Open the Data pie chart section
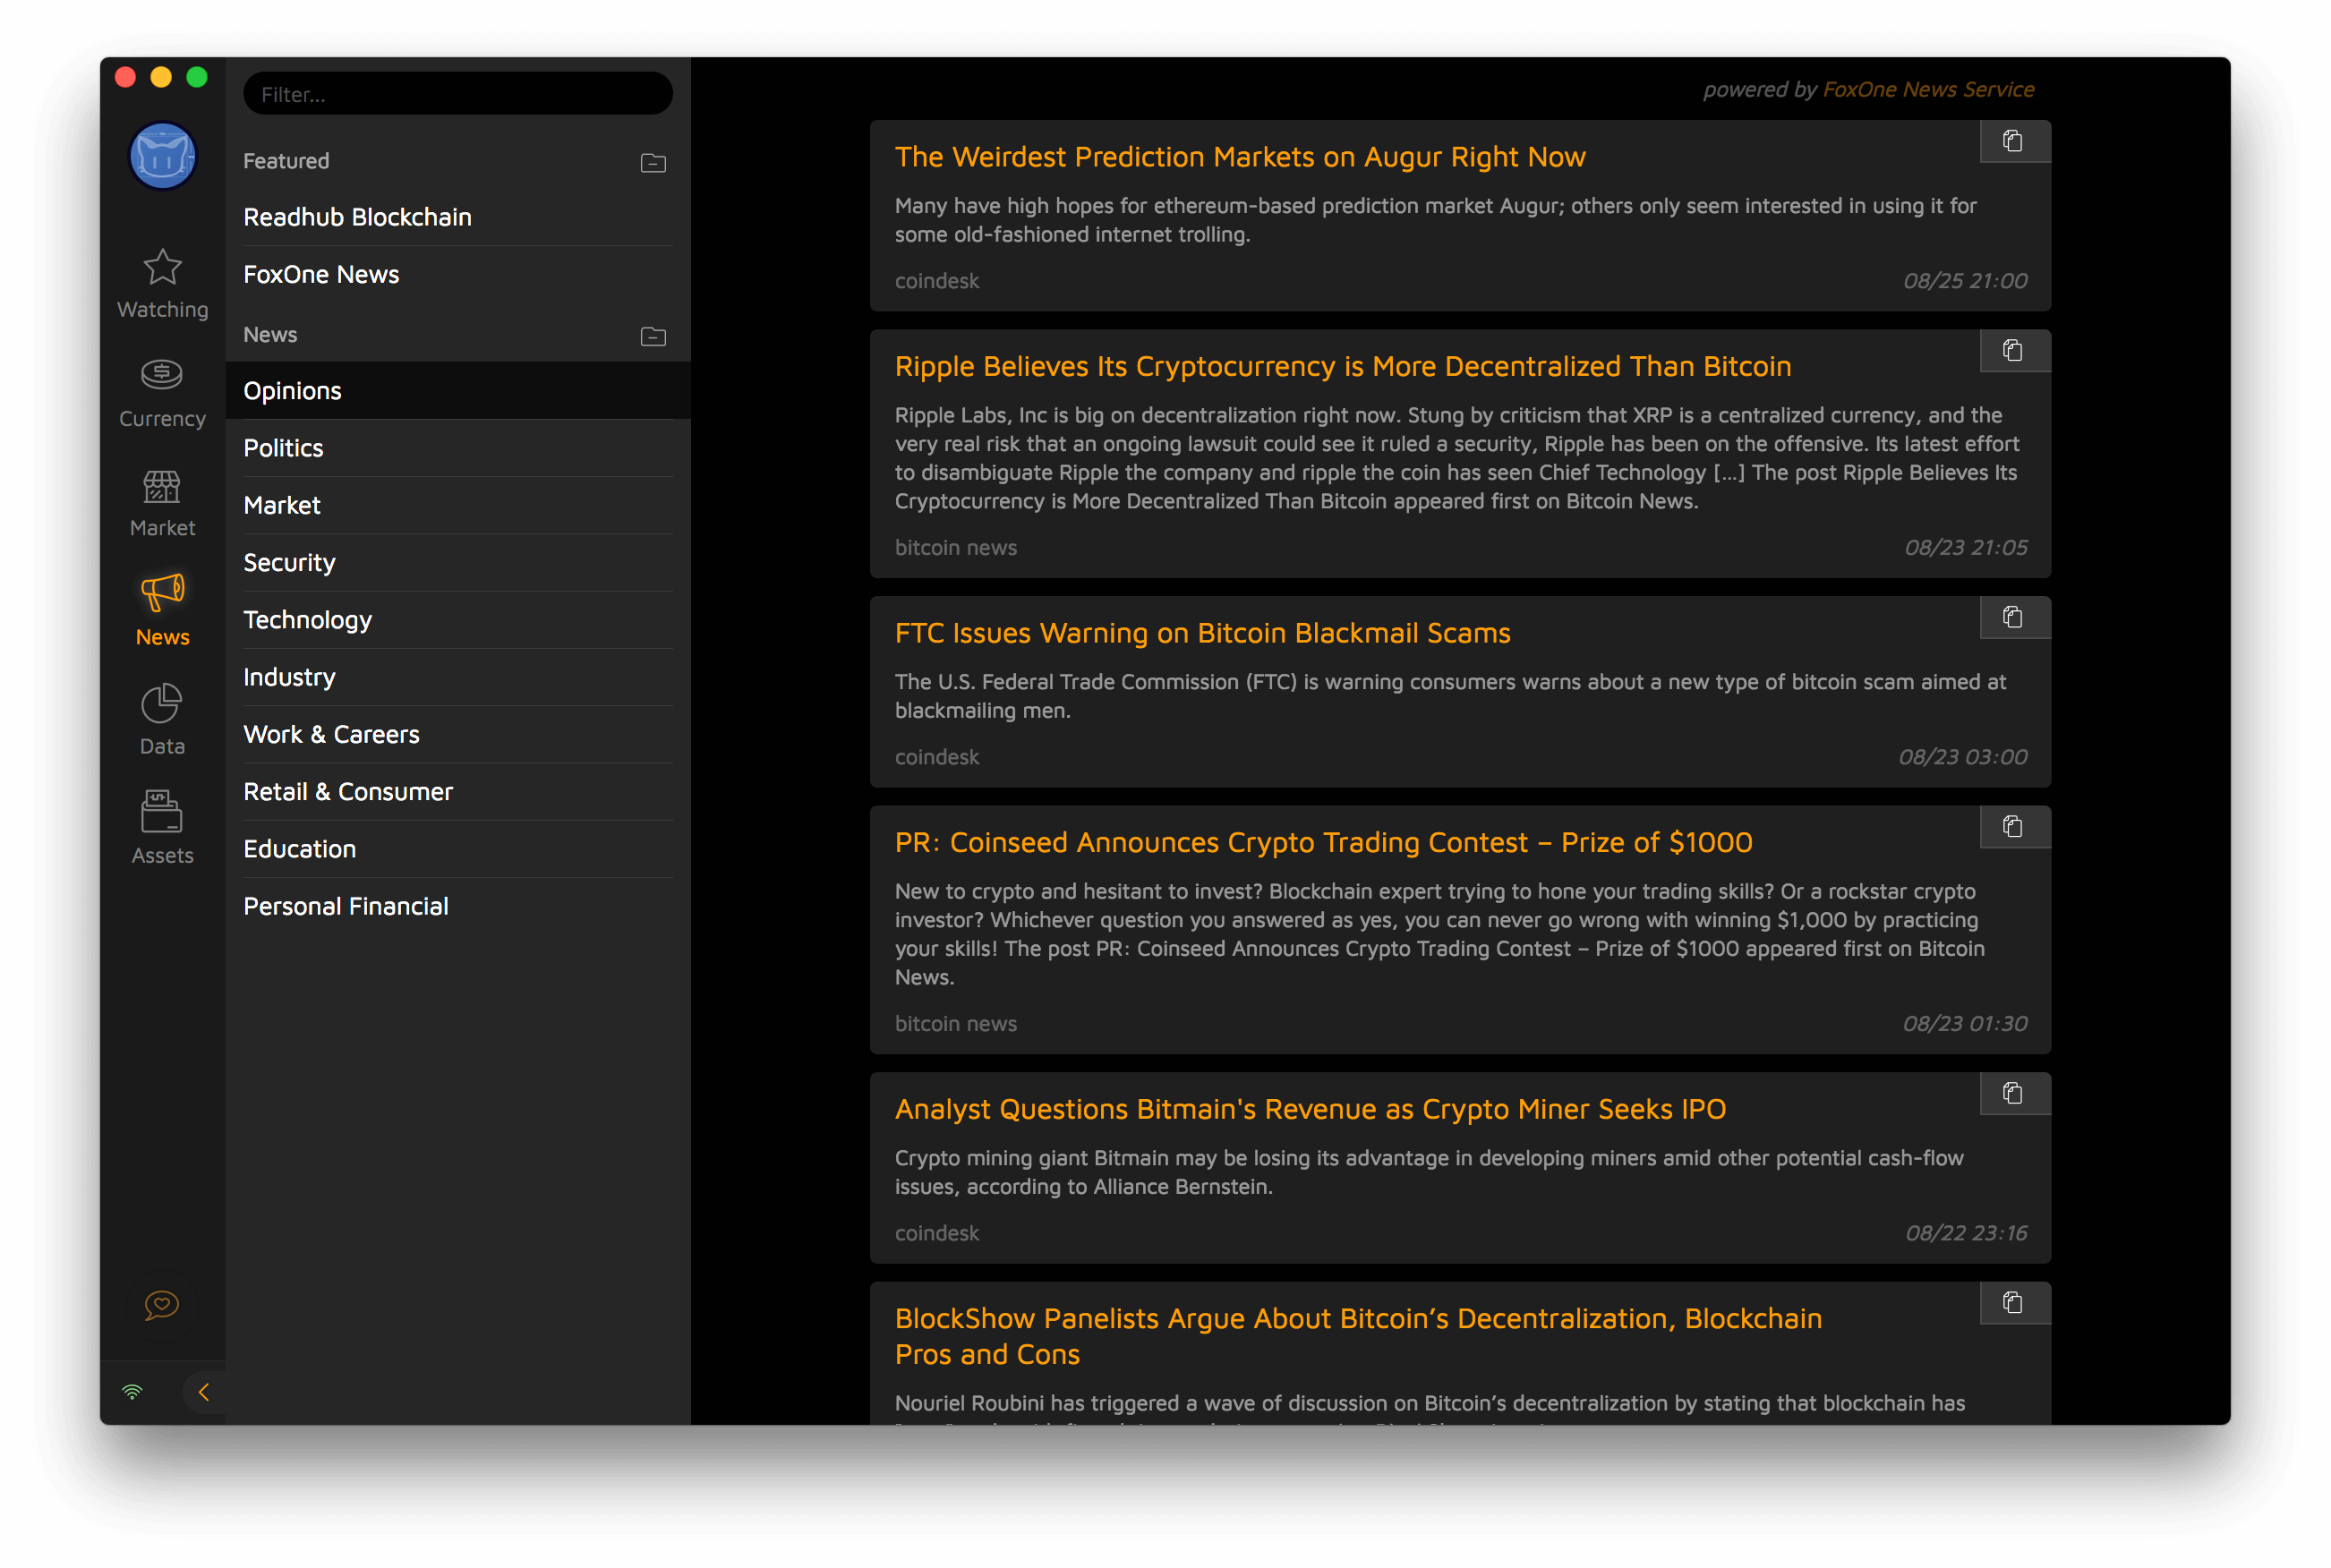This screenshot has width=2331, height=1568. [x=162, y=704]
